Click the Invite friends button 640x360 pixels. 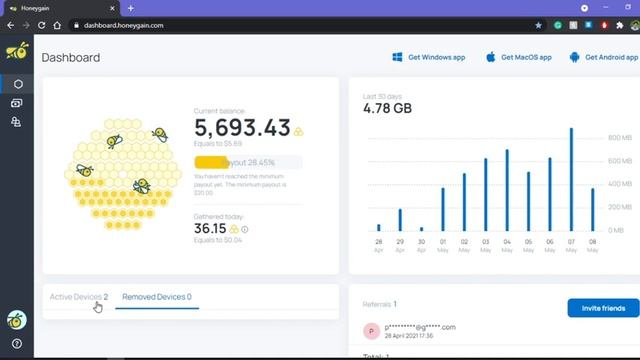click(603, 308)
